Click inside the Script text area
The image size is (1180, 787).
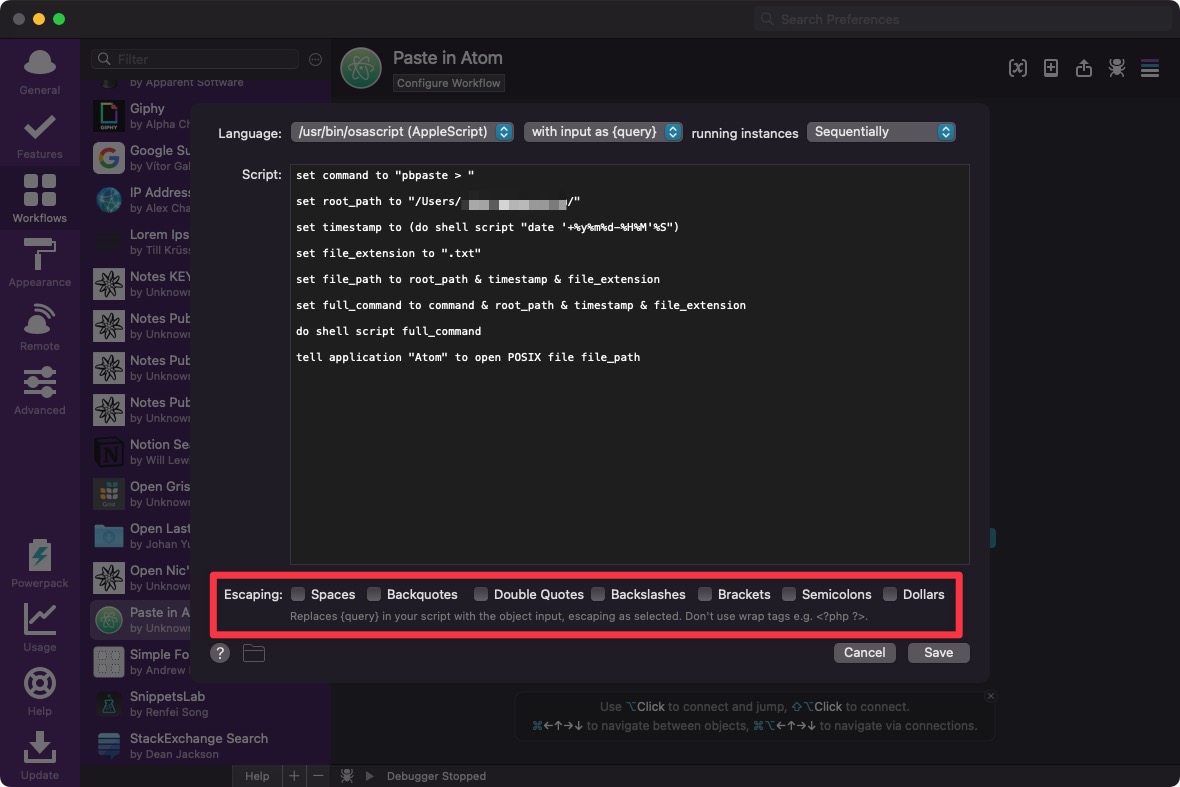(630, 364)
